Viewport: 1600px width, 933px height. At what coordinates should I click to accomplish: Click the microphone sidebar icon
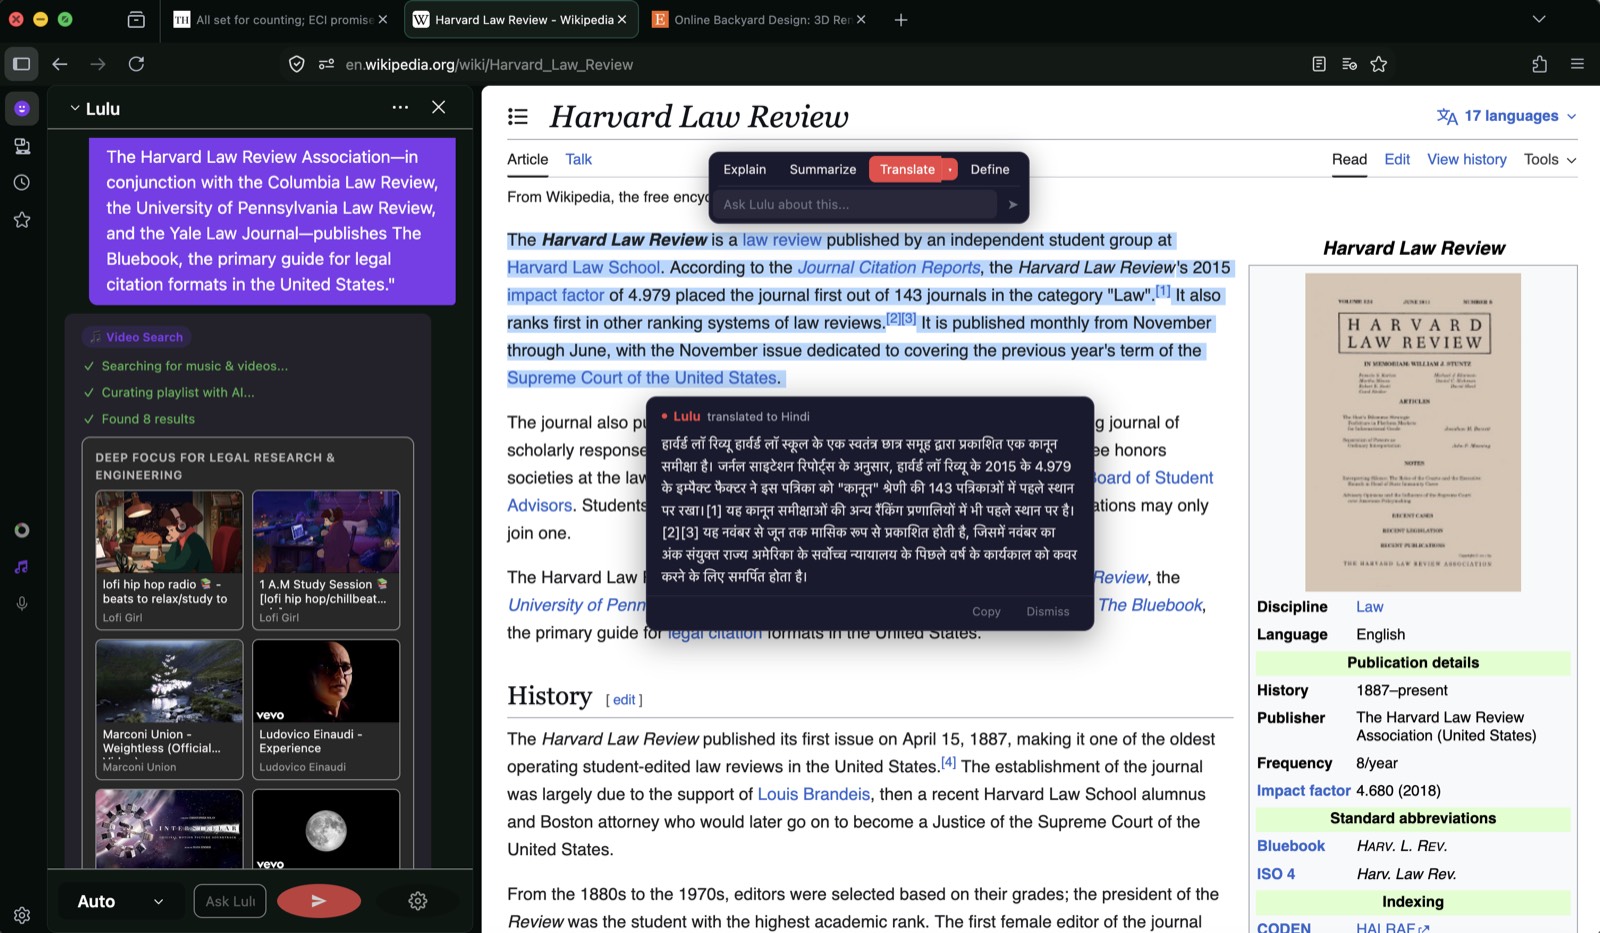point(22,604)
